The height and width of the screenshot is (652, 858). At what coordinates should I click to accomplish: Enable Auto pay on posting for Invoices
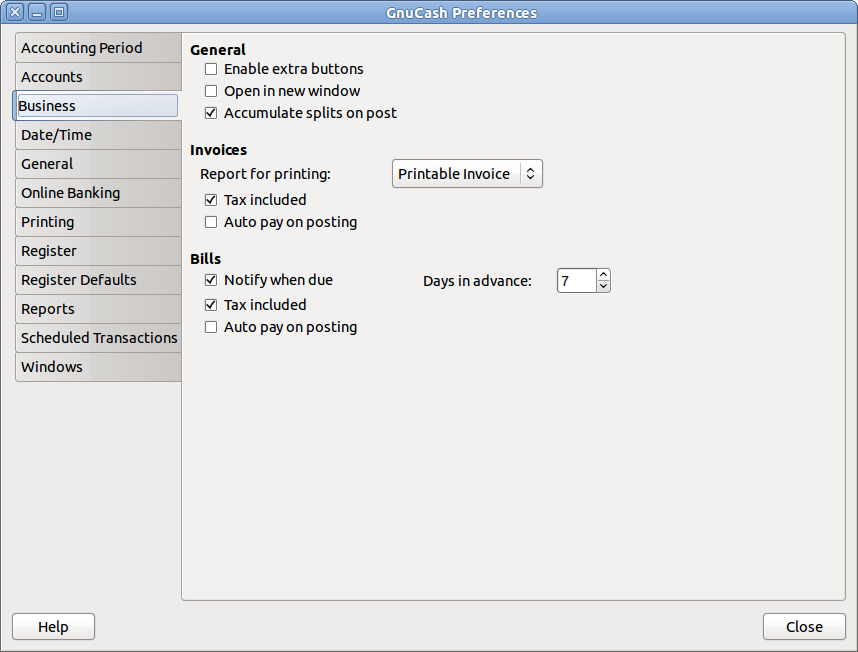point(211,222)
